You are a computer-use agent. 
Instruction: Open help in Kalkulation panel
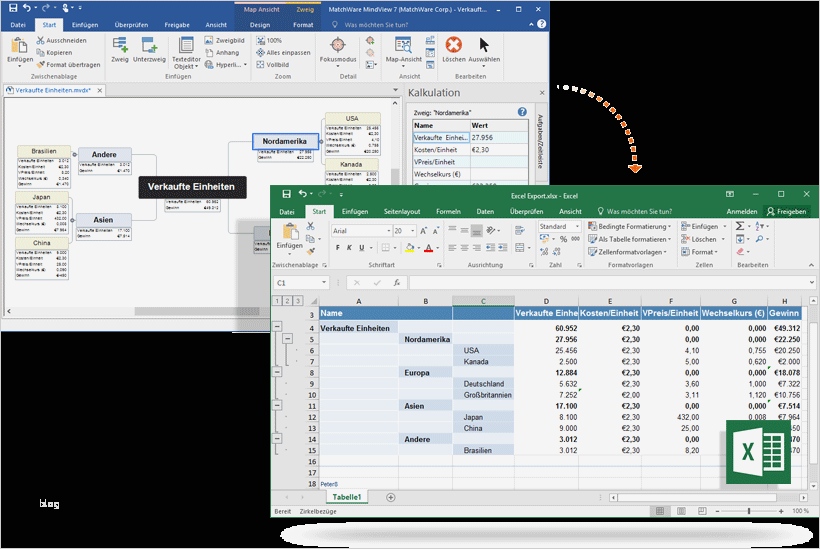pyautogui.click(x=522, y=112)
